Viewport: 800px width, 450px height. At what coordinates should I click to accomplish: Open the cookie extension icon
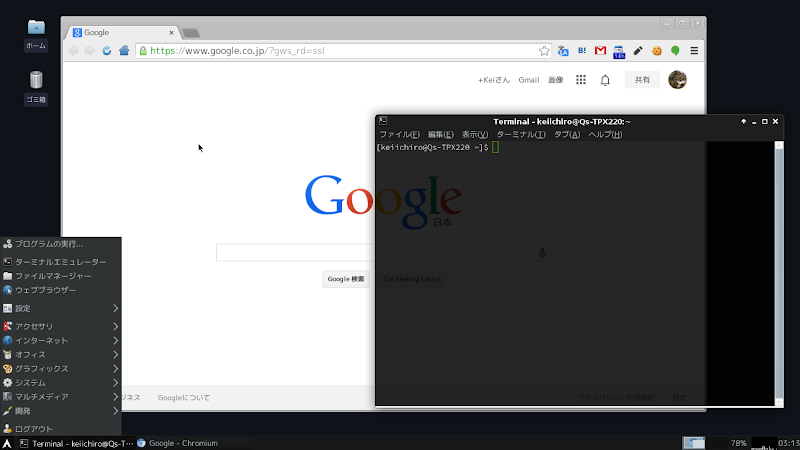pos(657,51)
